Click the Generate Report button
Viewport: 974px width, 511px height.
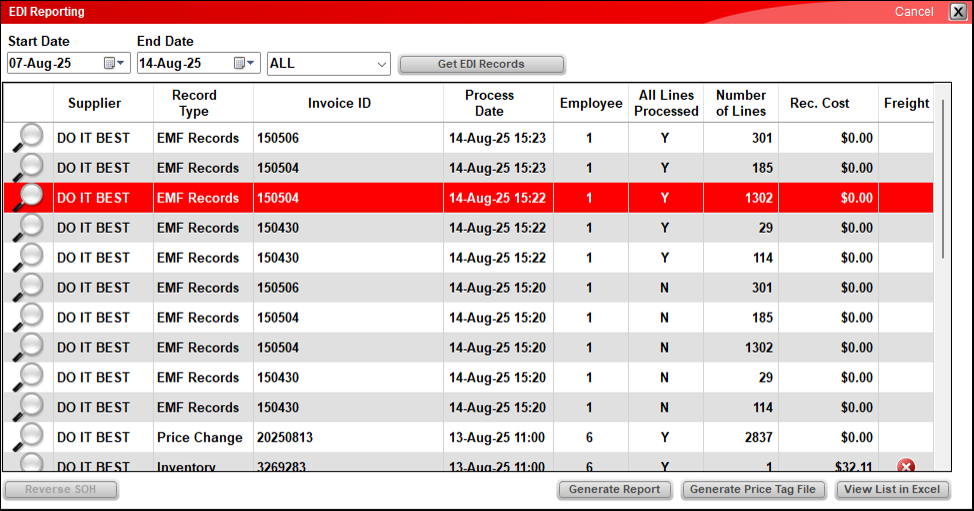pyautogui.click(x=614, y=490)
